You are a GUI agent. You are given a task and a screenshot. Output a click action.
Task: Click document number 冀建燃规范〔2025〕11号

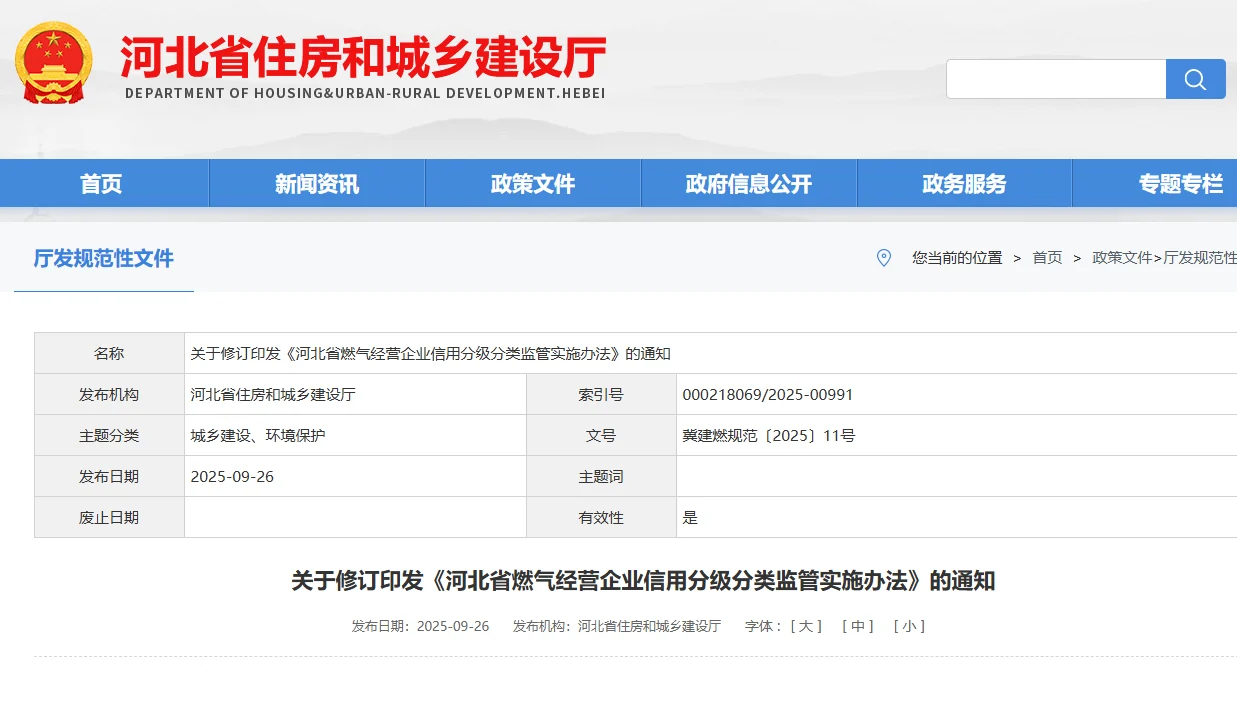click(x=769, y=436)
